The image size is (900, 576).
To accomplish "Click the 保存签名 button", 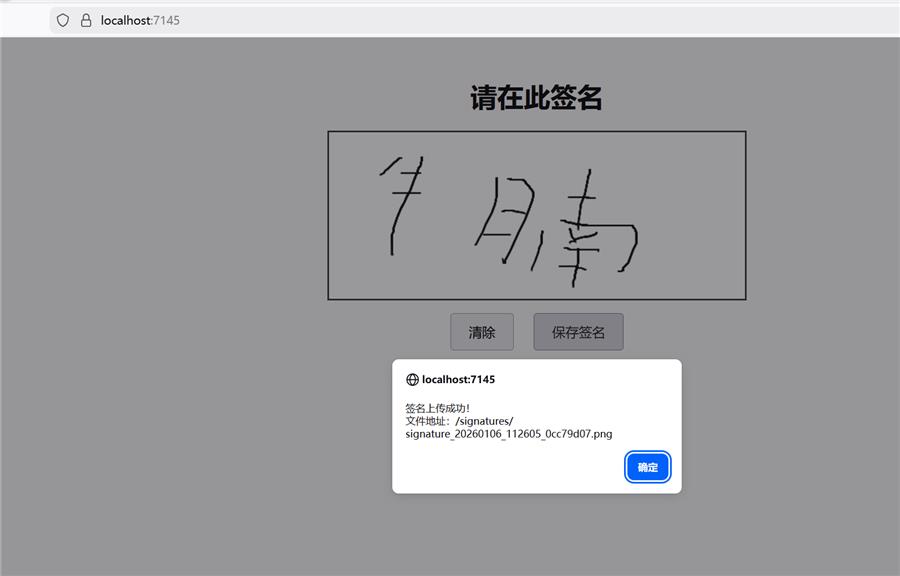I will [x=578, y=332].
